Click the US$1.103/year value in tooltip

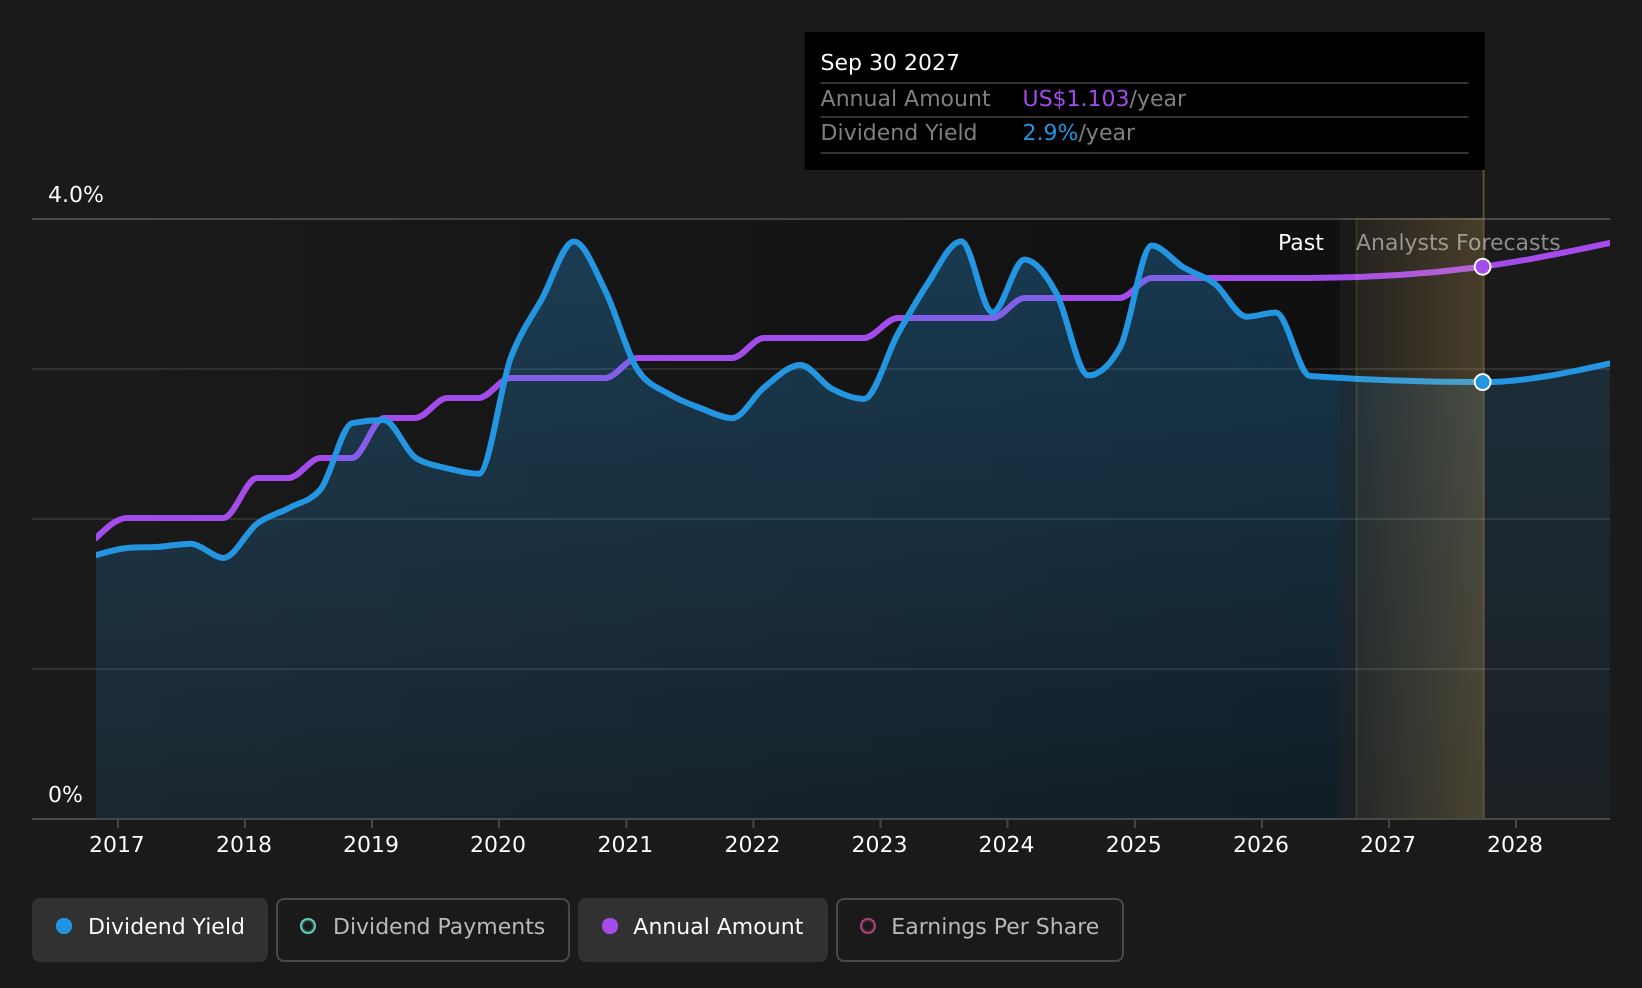point(1104,99)
